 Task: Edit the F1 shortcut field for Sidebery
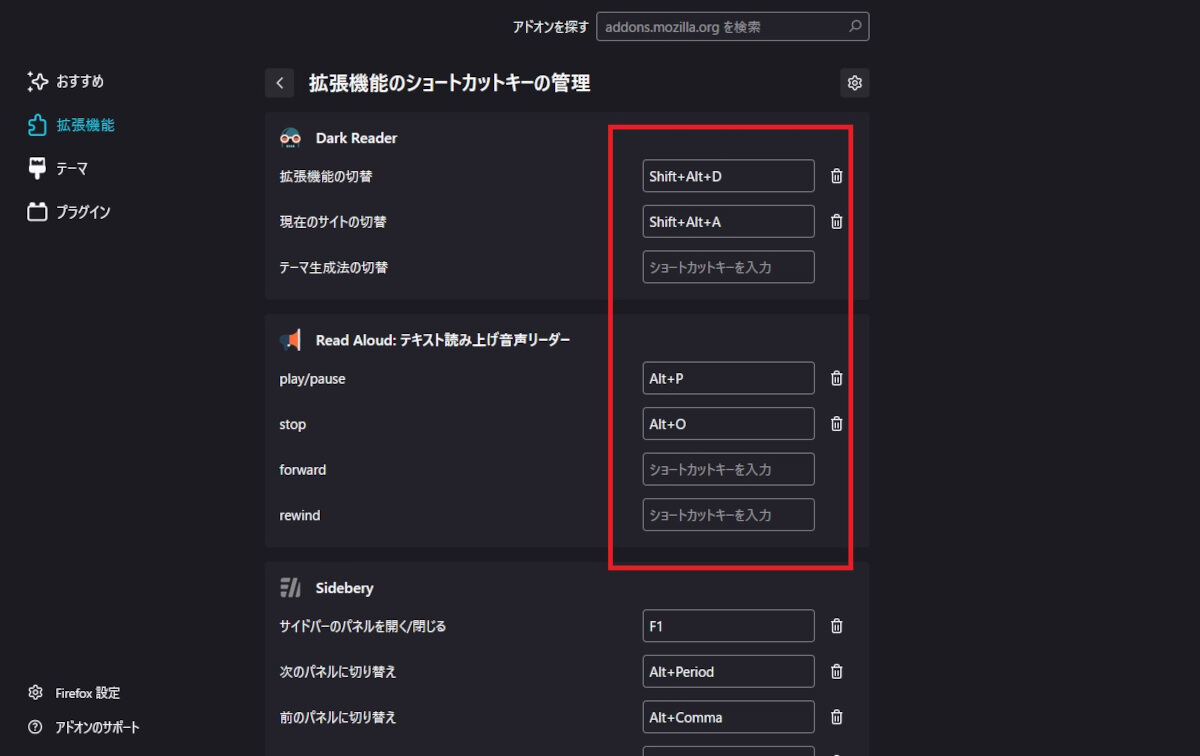tap(728, 626)
